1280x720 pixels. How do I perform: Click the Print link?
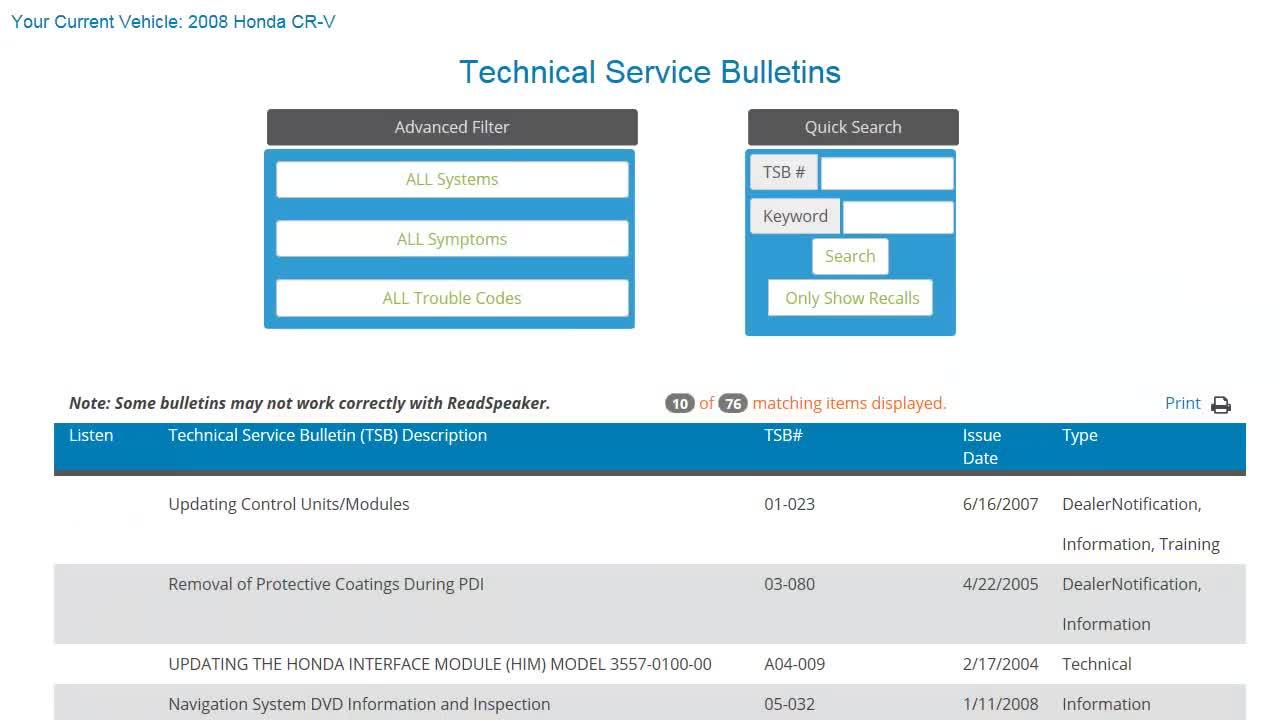tap(1182, 403)
